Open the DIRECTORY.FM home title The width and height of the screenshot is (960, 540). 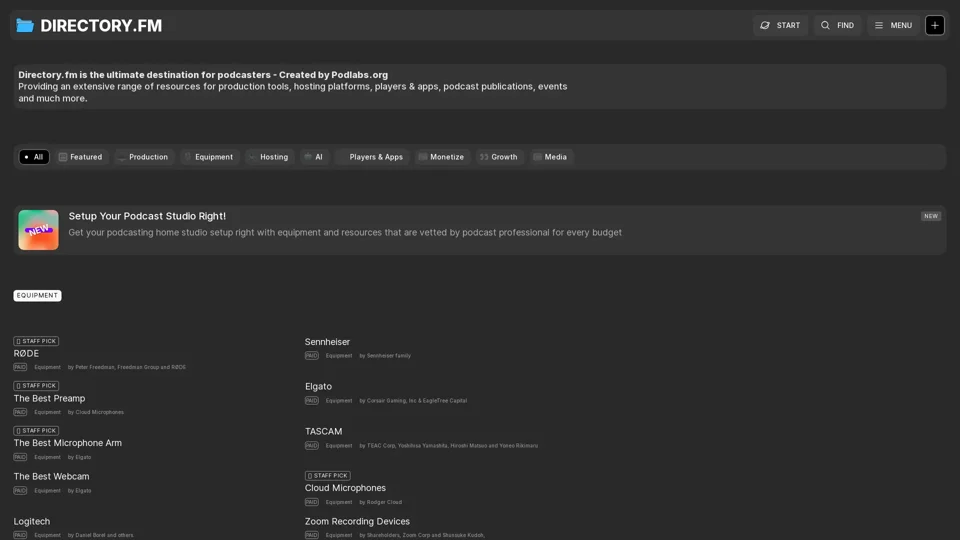click(x=101, y=26)
